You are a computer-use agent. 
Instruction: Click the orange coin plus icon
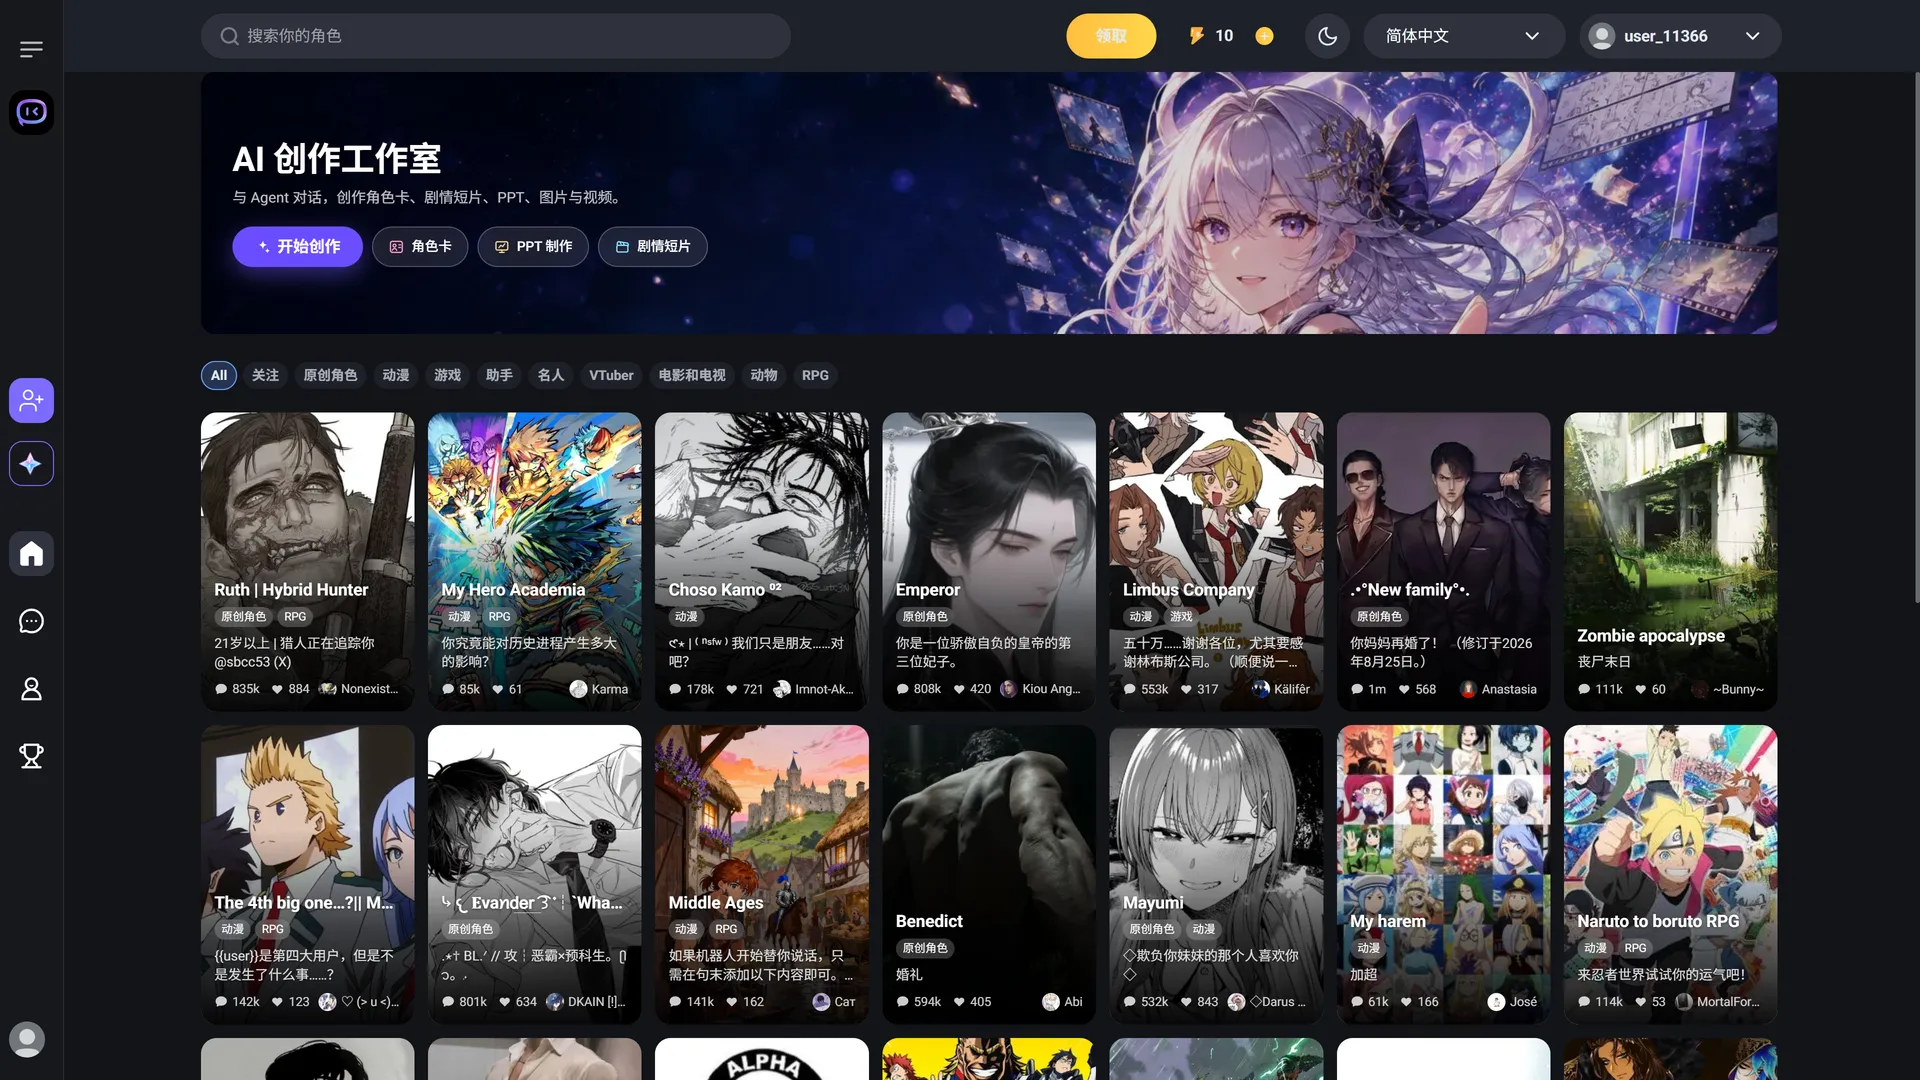tap(1264, 36)
